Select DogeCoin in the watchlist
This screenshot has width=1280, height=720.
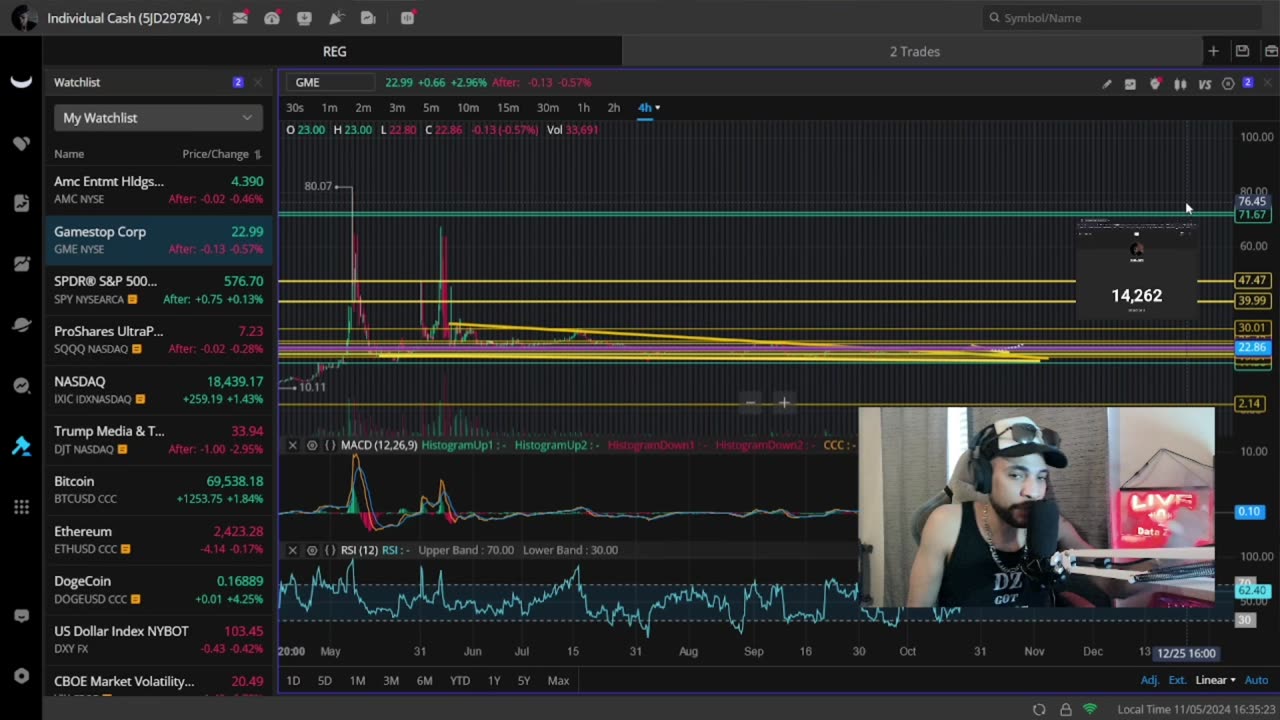[x=158, y=590]
